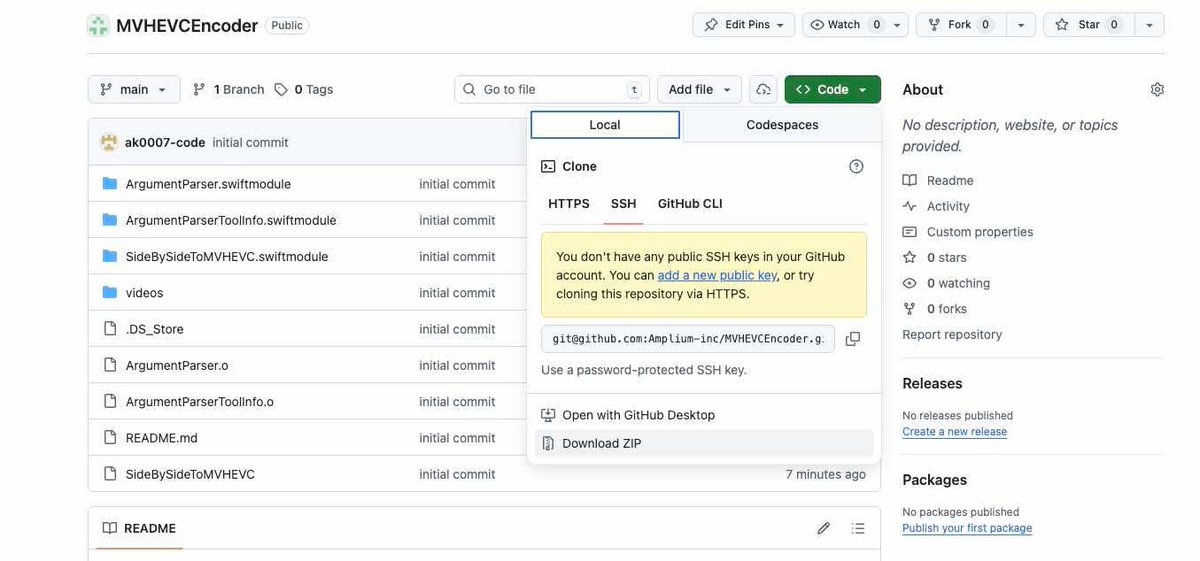This screenshot has height=561, width=1200.
Task: Click the GitHub Desktop icon
Action: pyautogui.click(x=548, y=415)
